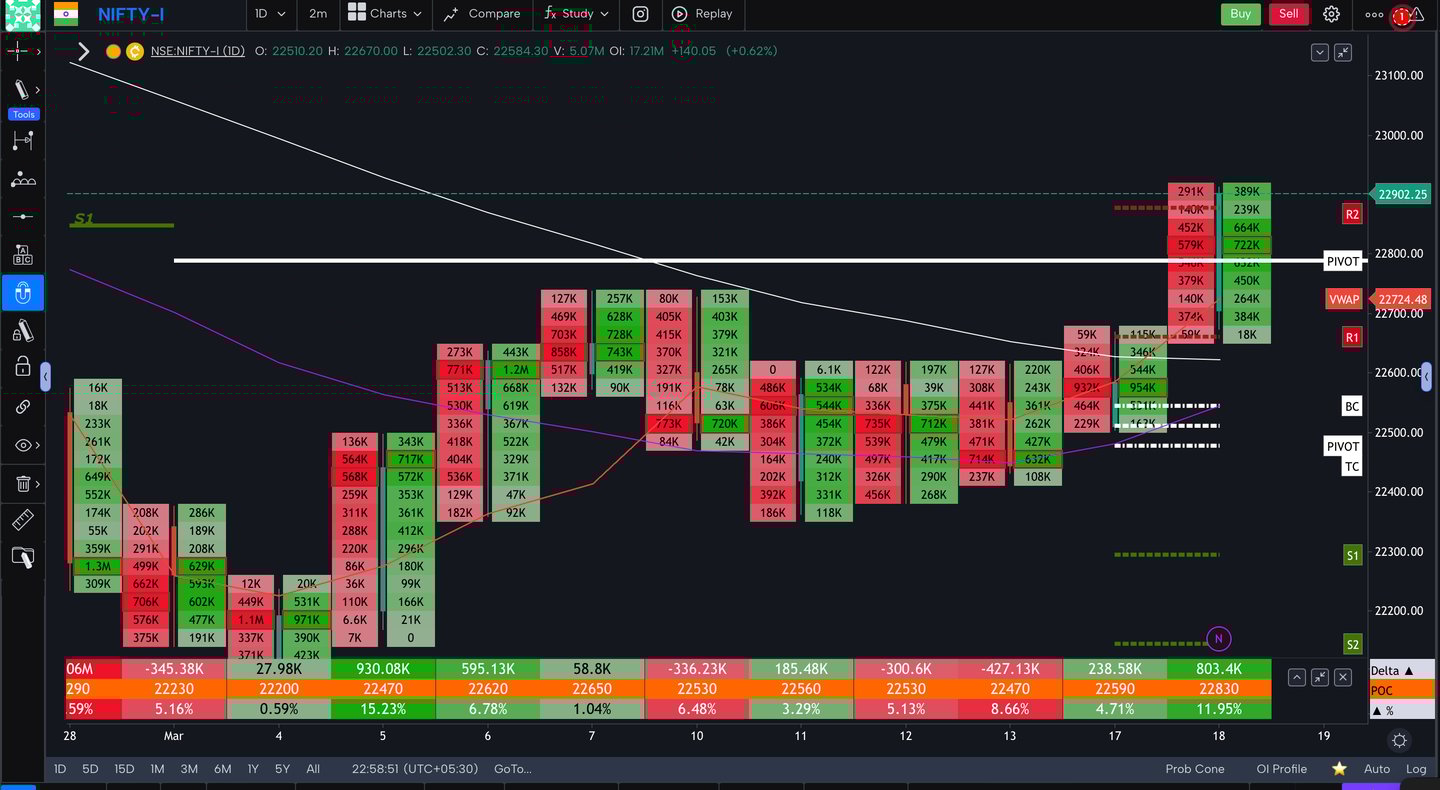The width and height of the screenshot is (1440, 790).
Task: Open the chart pane dropdown chevron
Action: 1320,52
